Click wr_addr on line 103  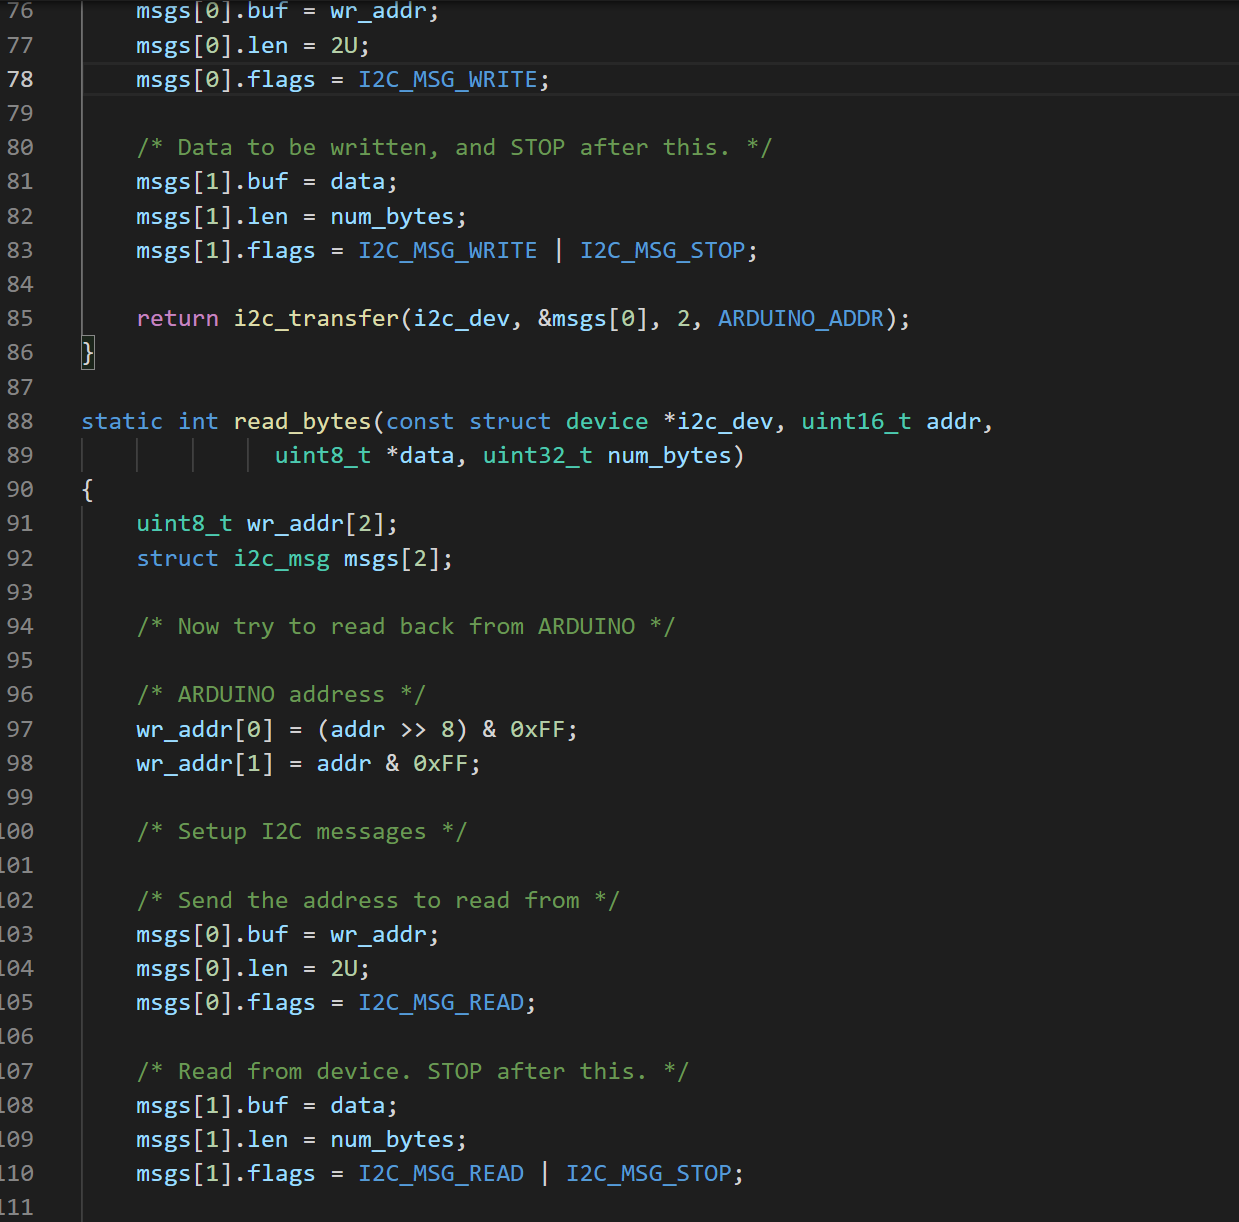[x=379, y=934]
